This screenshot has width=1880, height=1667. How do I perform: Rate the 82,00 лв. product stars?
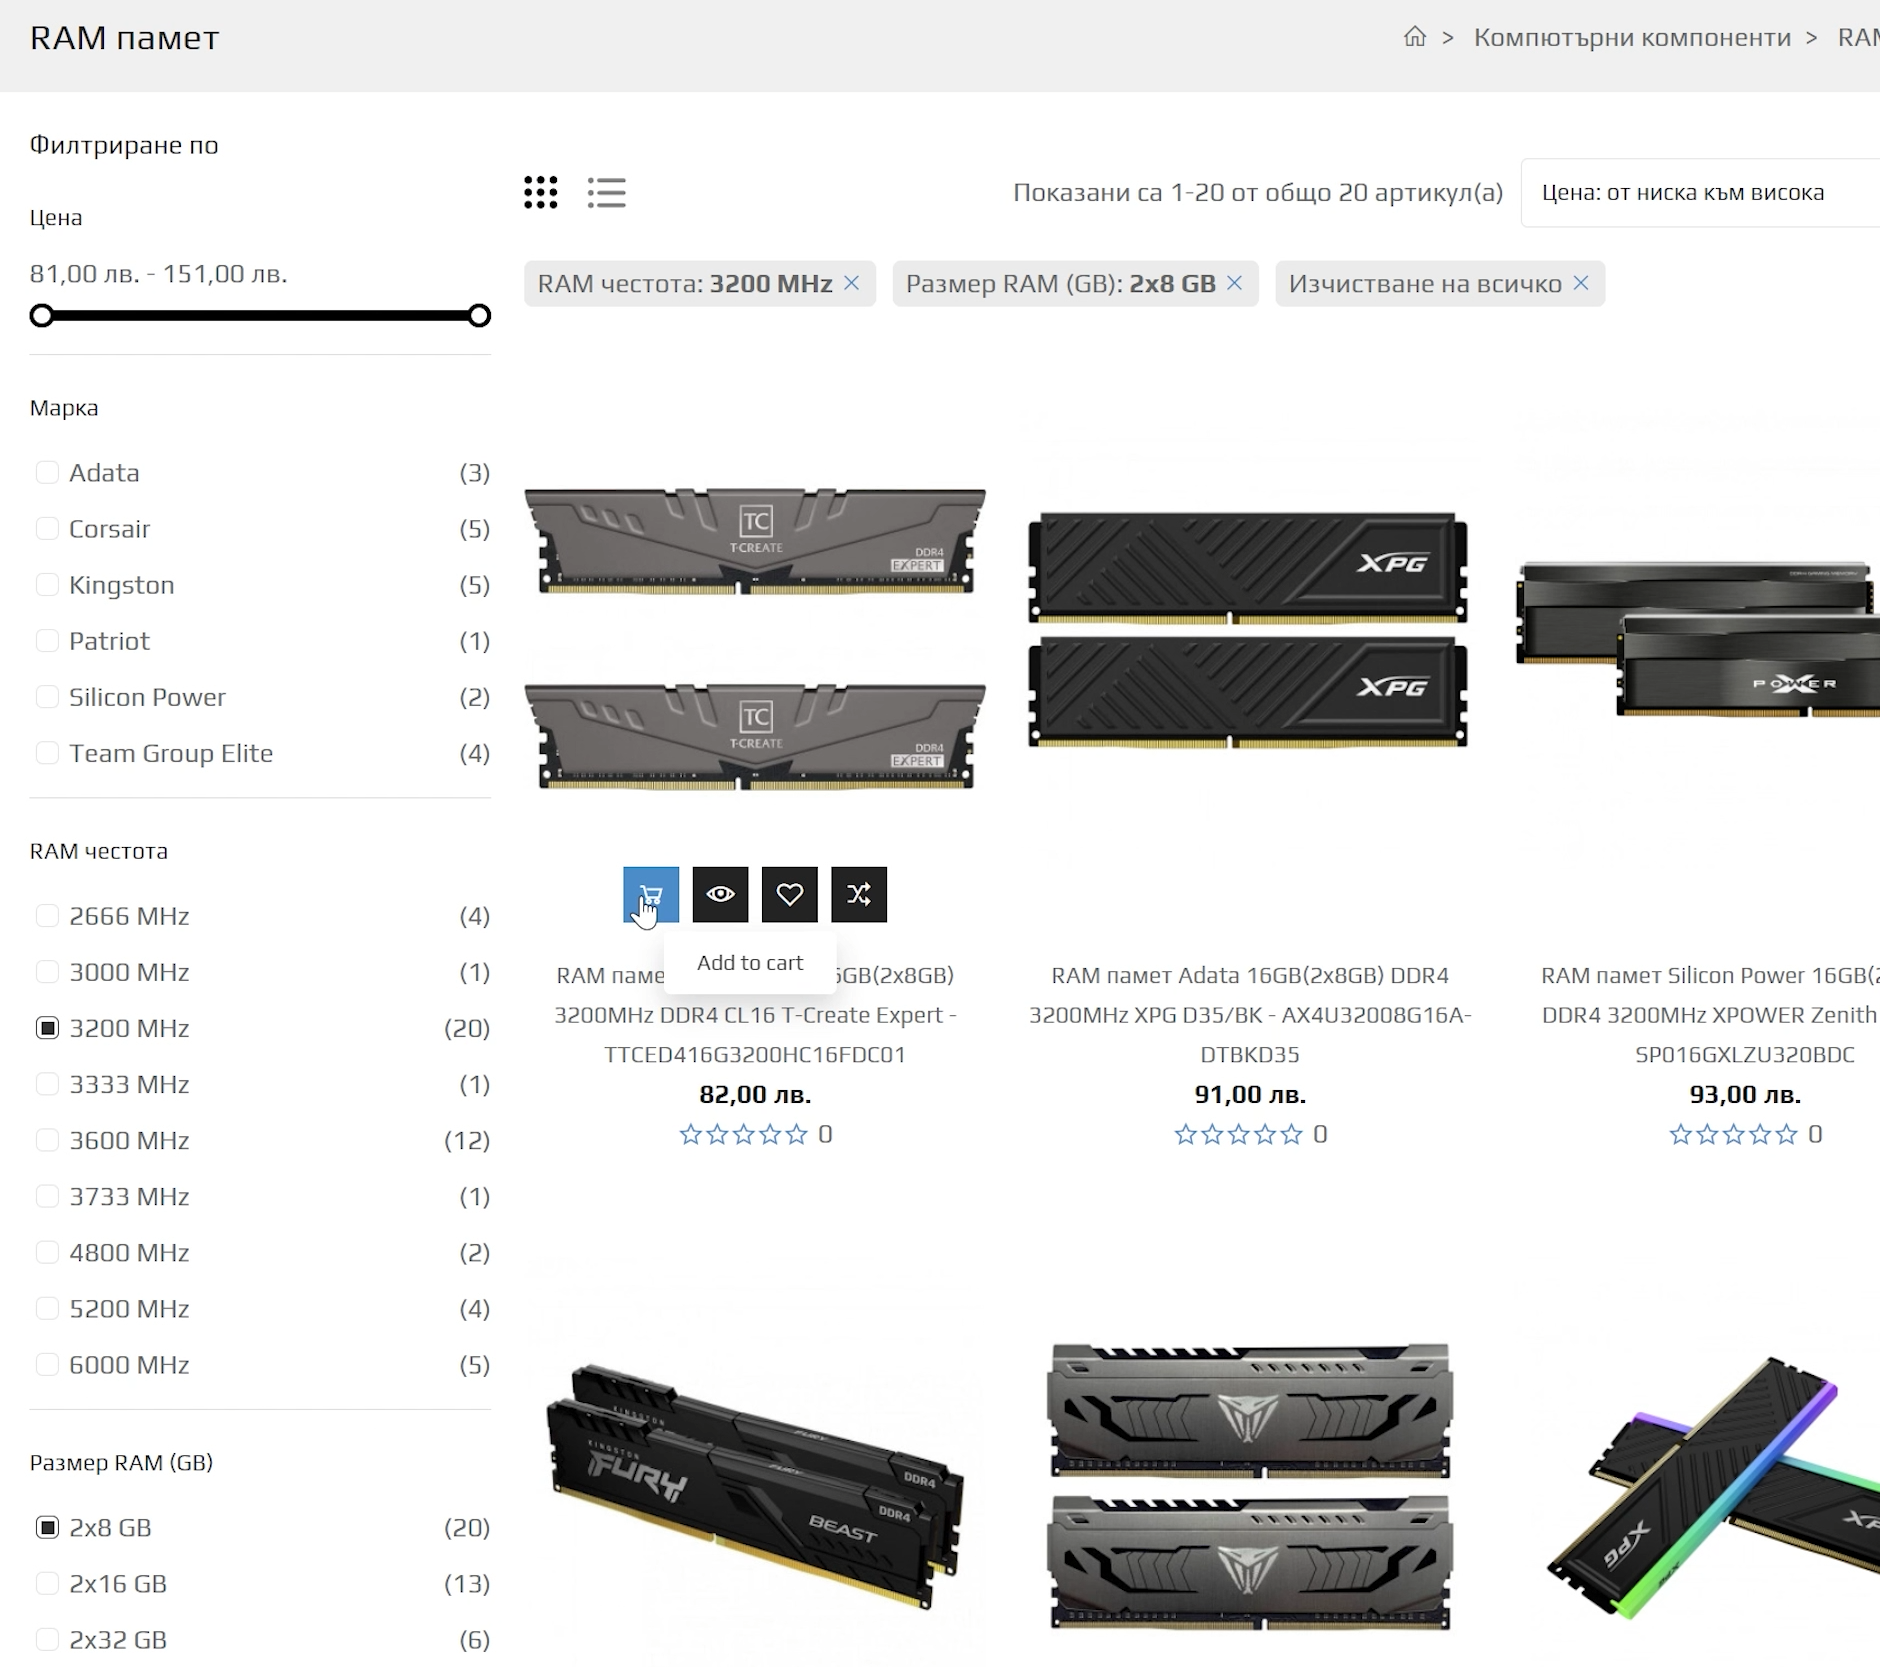pyautogui.click(x=743, y=1134)
